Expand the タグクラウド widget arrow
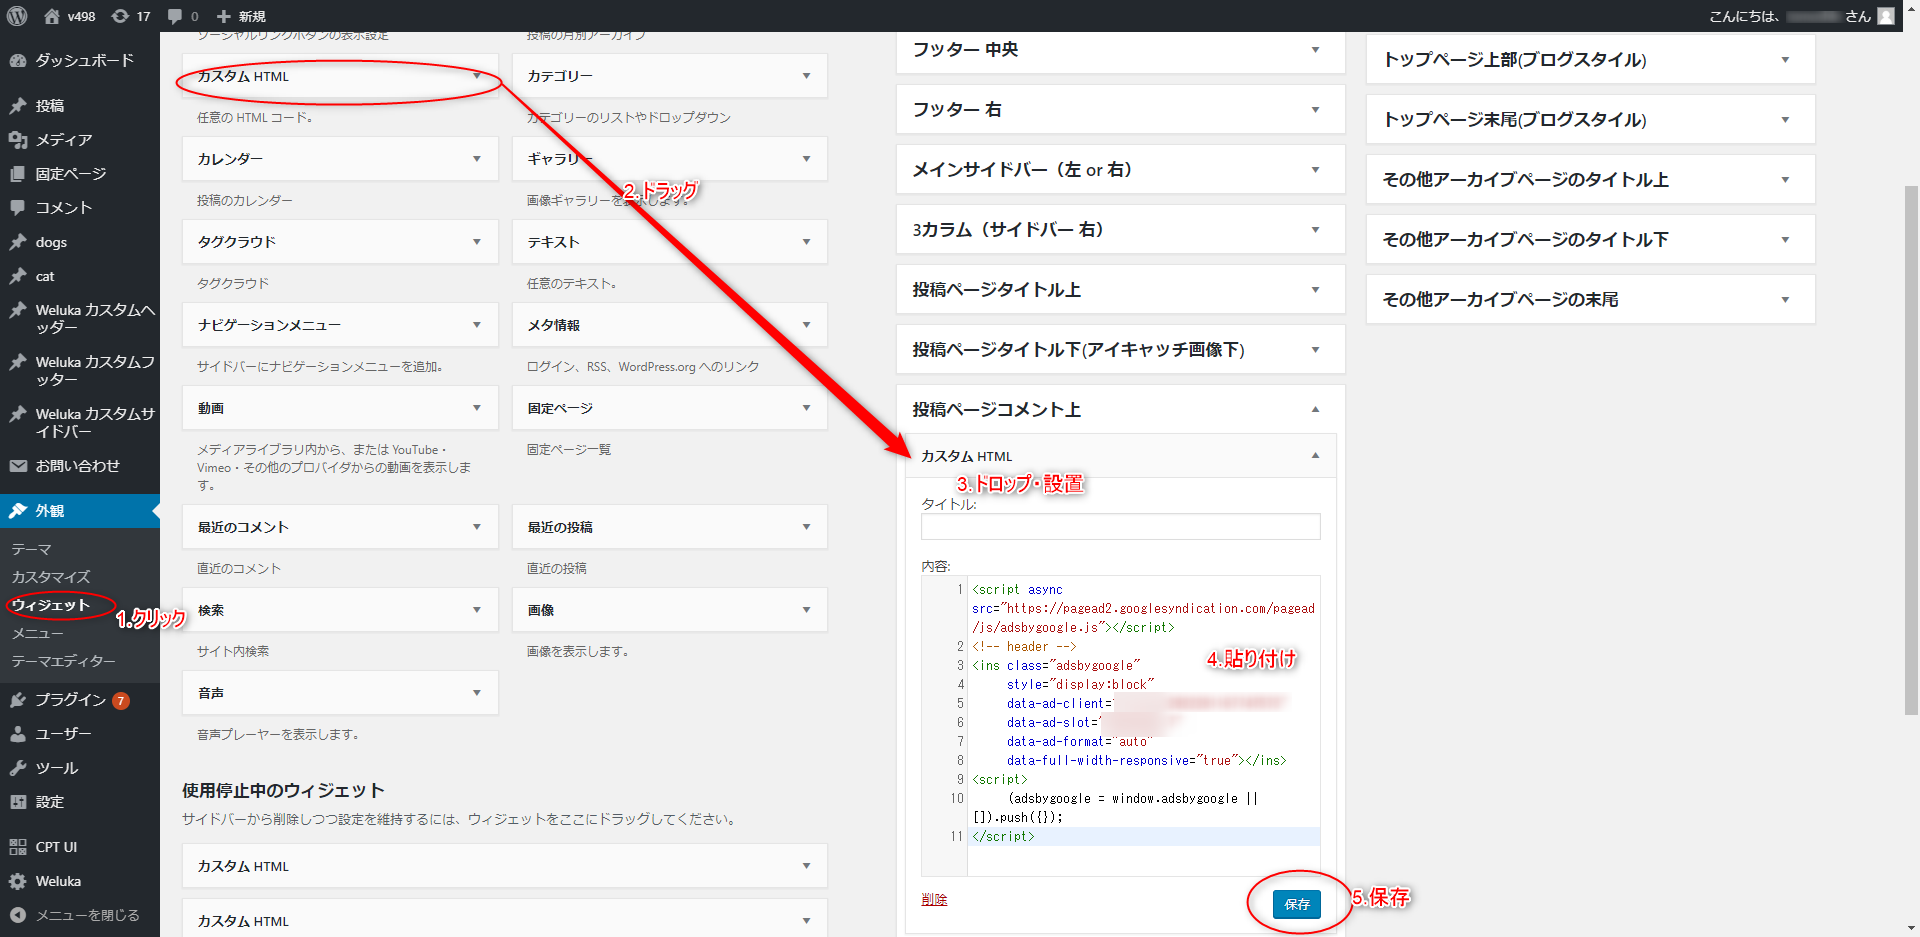Image resolution: width=1920 pixels, height=937 pixels. tap(477, 242)
